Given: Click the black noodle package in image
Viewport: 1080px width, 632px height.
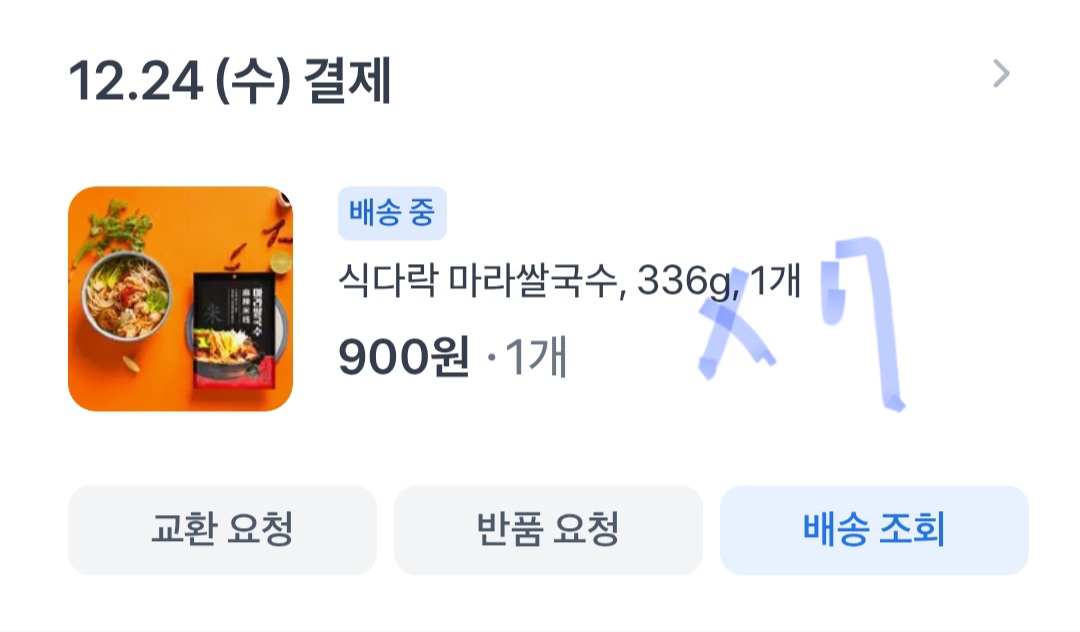Looking at the screenshot, I should tap(234, 330).
